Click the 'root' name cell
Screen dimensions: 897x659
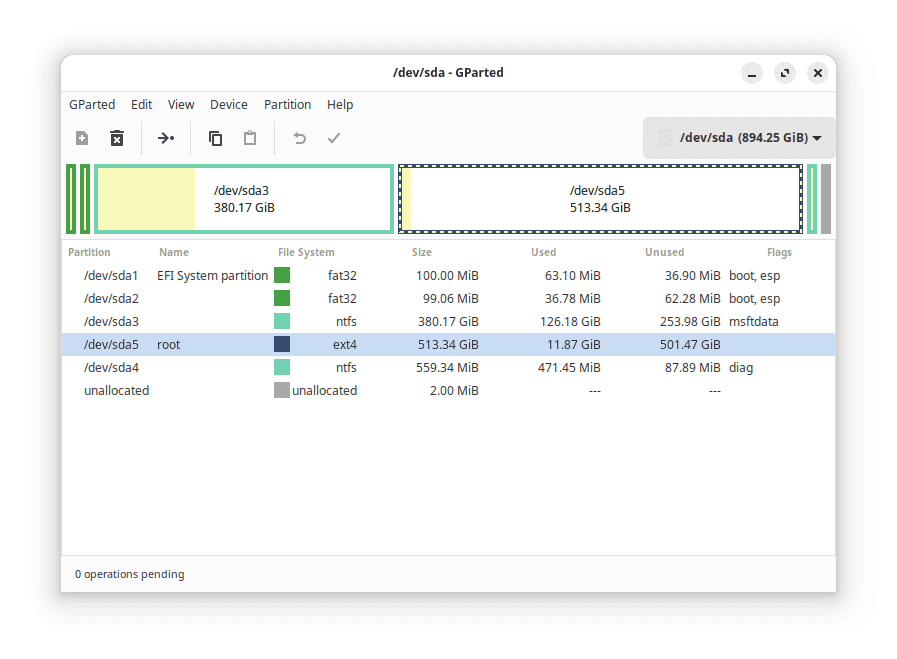[168, 344]
